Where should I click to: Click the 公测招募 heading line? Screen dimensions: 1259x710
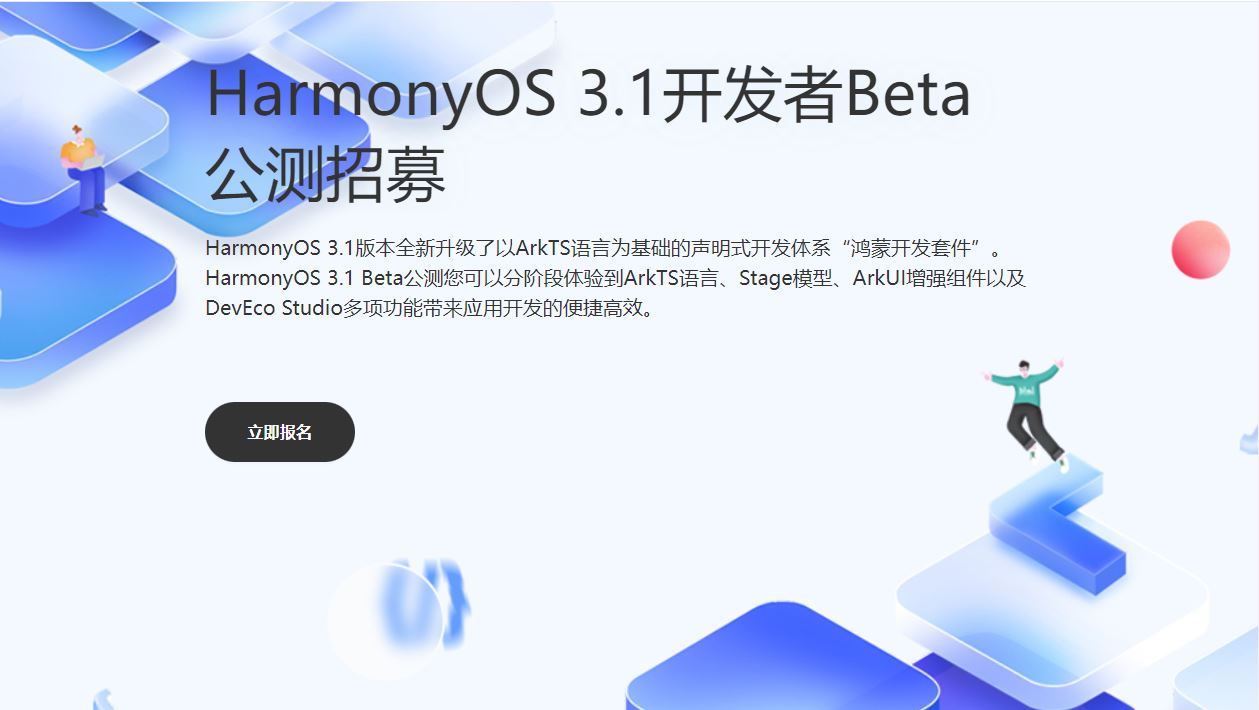coord(326,176)
